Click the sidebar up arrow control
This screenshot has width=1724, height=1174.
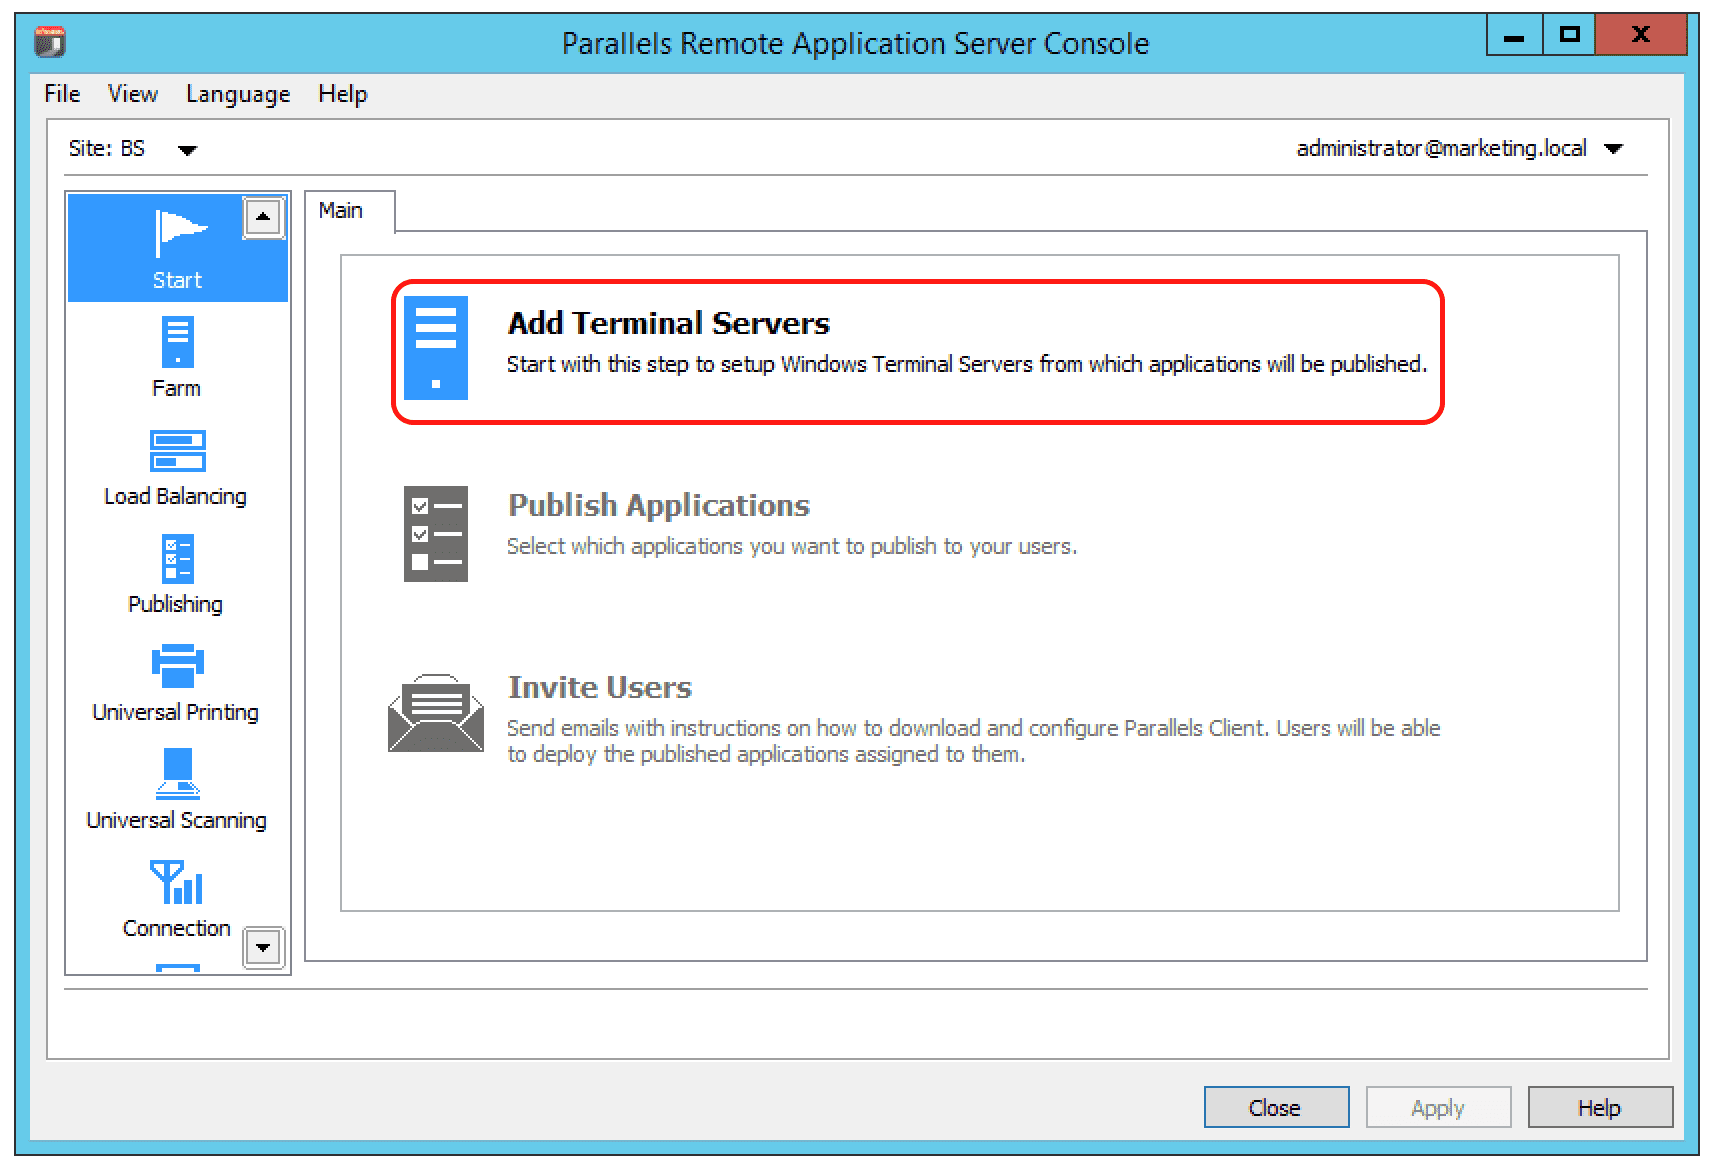click(x=263, y=218)
